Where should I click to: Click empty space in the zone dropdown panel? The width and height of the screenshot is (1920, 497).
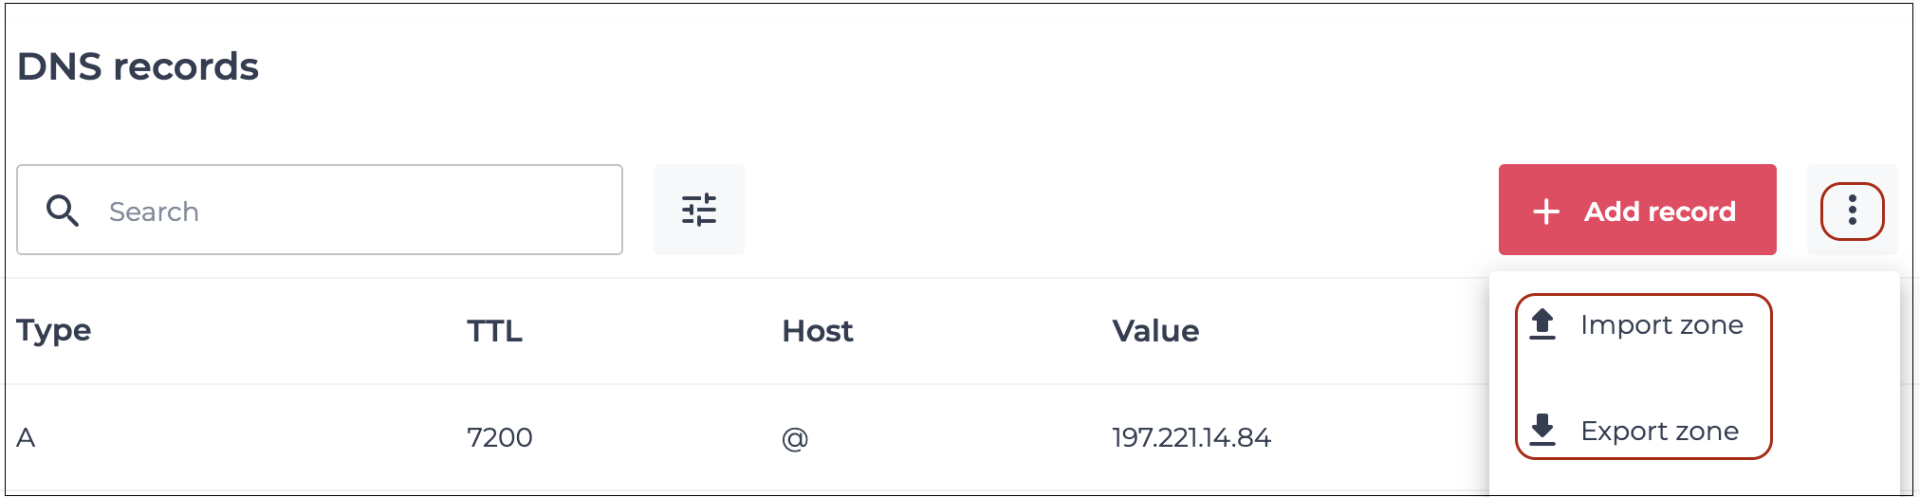coord(1835,380)
